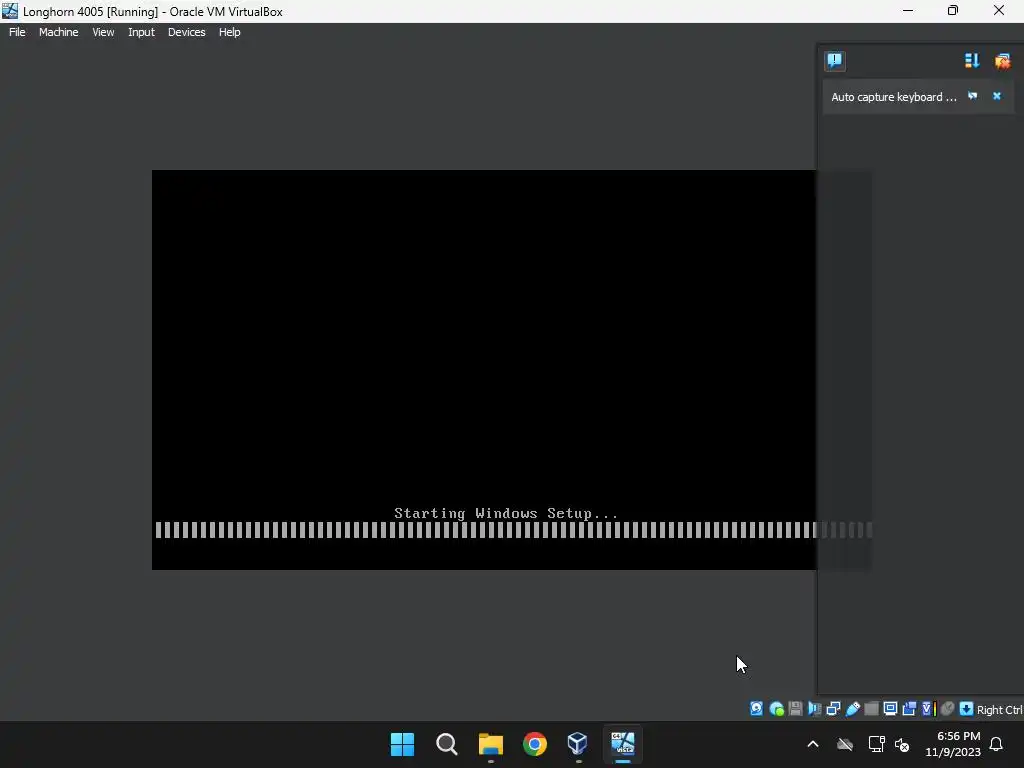Open the View menu

pyautogui.click(x=103, y=32)
